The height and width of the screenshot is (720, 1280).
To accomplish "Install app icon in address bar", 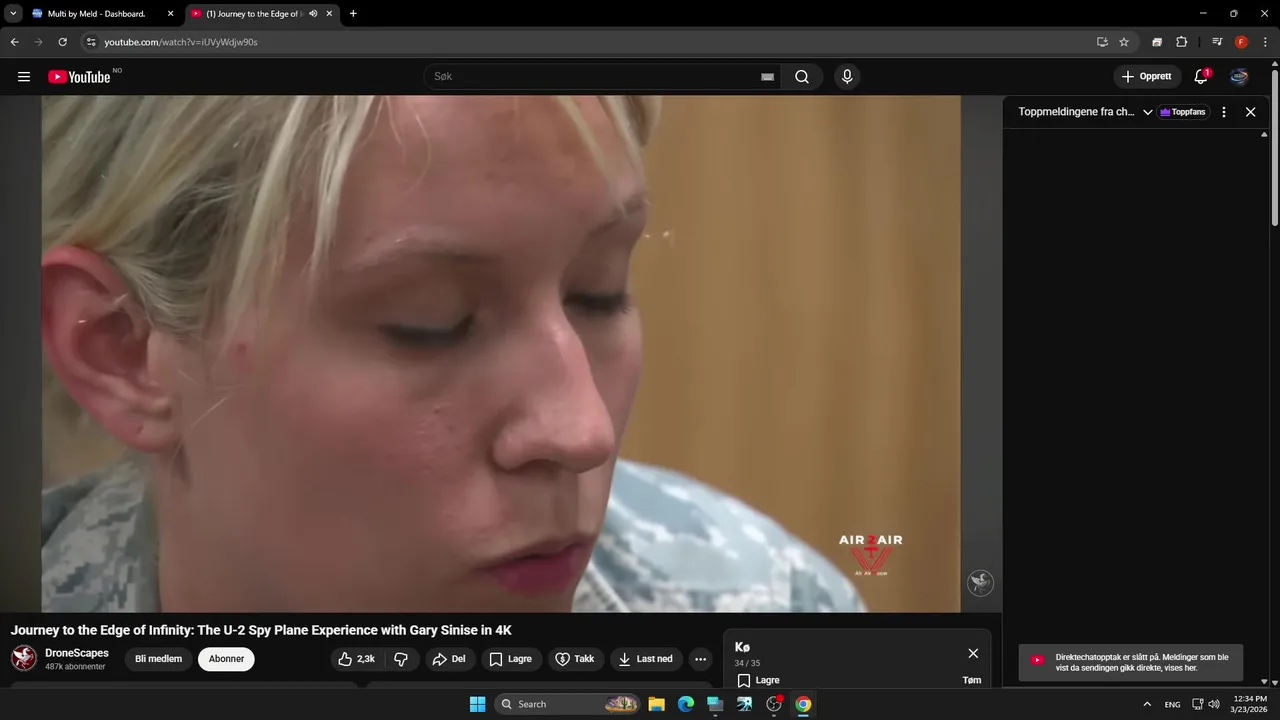I will pyautogui.click(x=1102, y=42).
